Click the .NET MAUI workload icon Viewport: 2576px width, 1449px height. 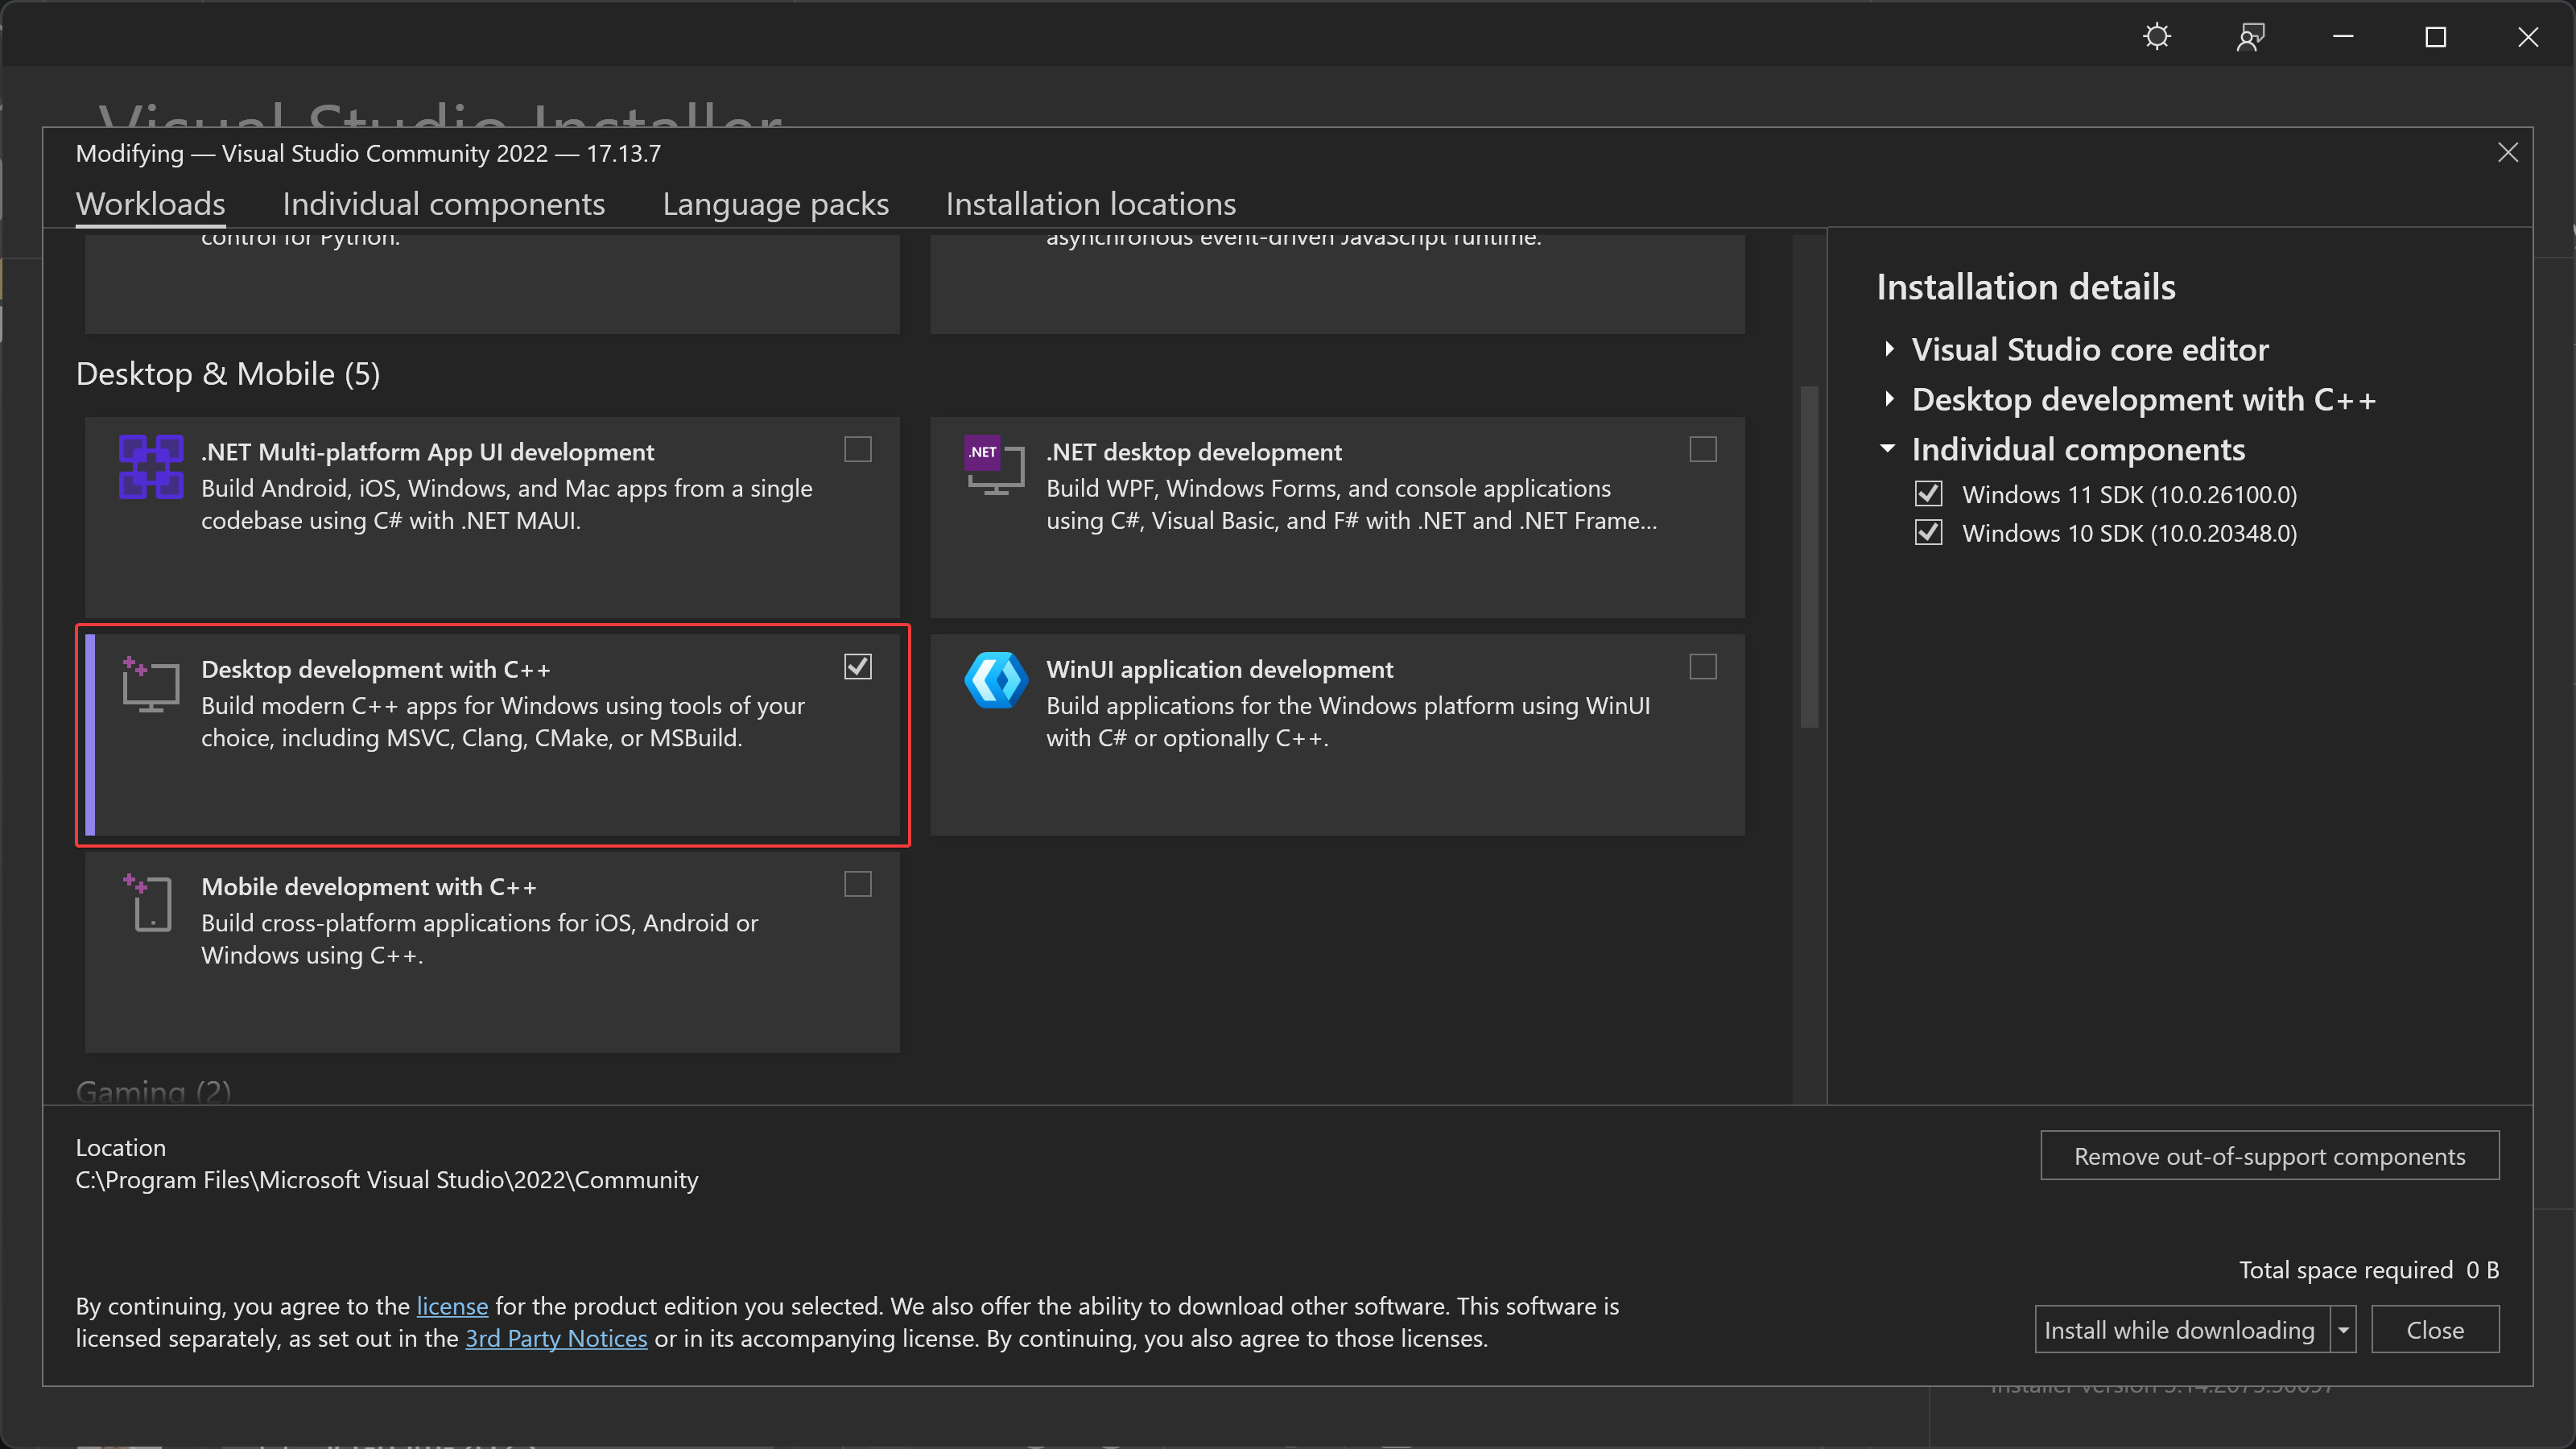(151, 466)
